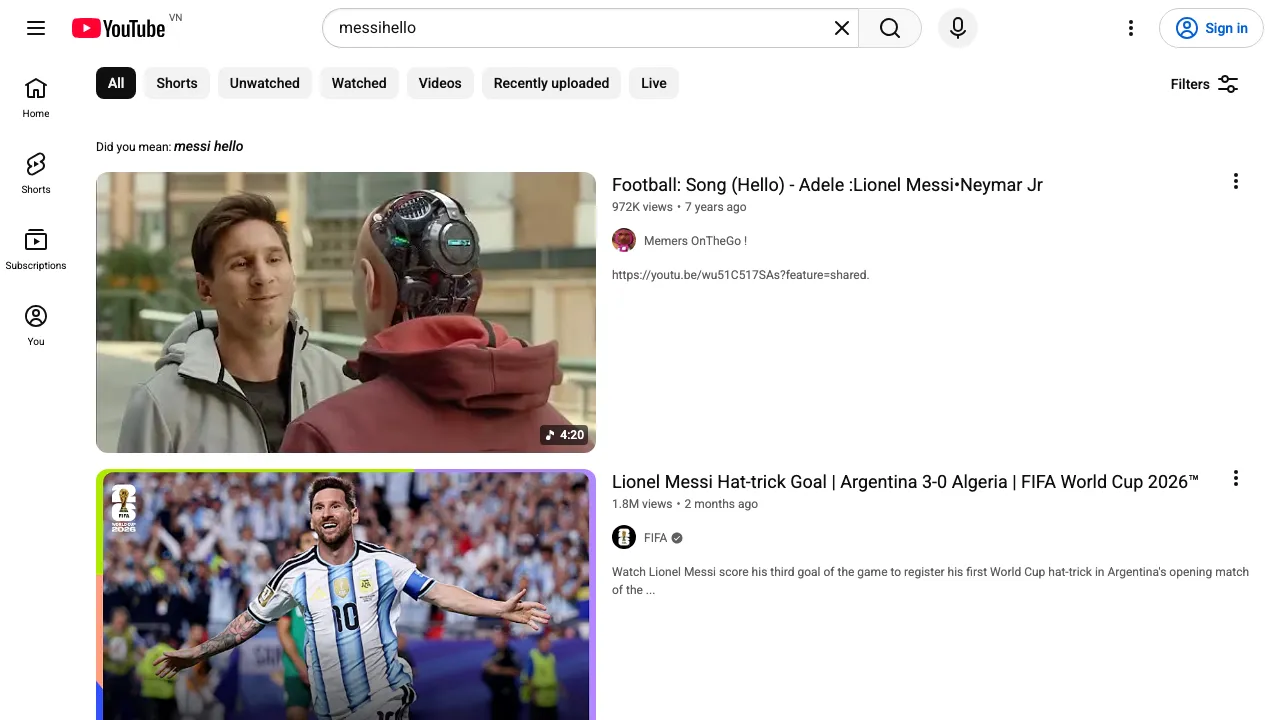The width and height of the screenshot is (1280, 720).
Task: Open the top bar settings menu
Action: coord(1131,28)
